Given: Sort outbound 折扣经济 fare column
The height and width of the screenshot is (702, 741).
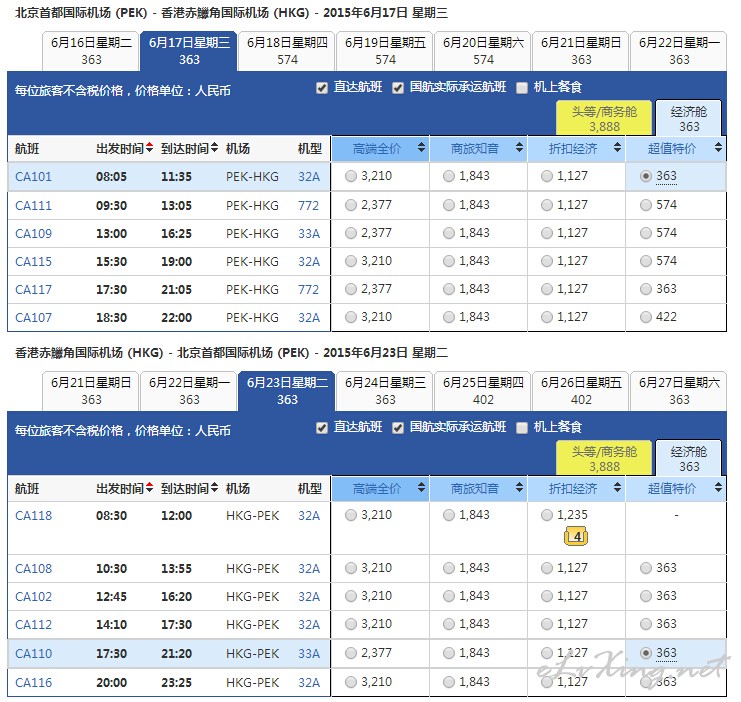Looking at the screenshot, I should tap(617, 147).
